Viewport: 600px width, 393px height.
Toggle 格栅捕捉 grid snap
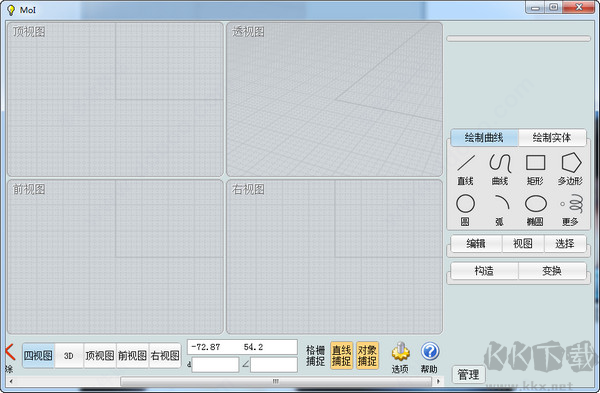[316, 355]
